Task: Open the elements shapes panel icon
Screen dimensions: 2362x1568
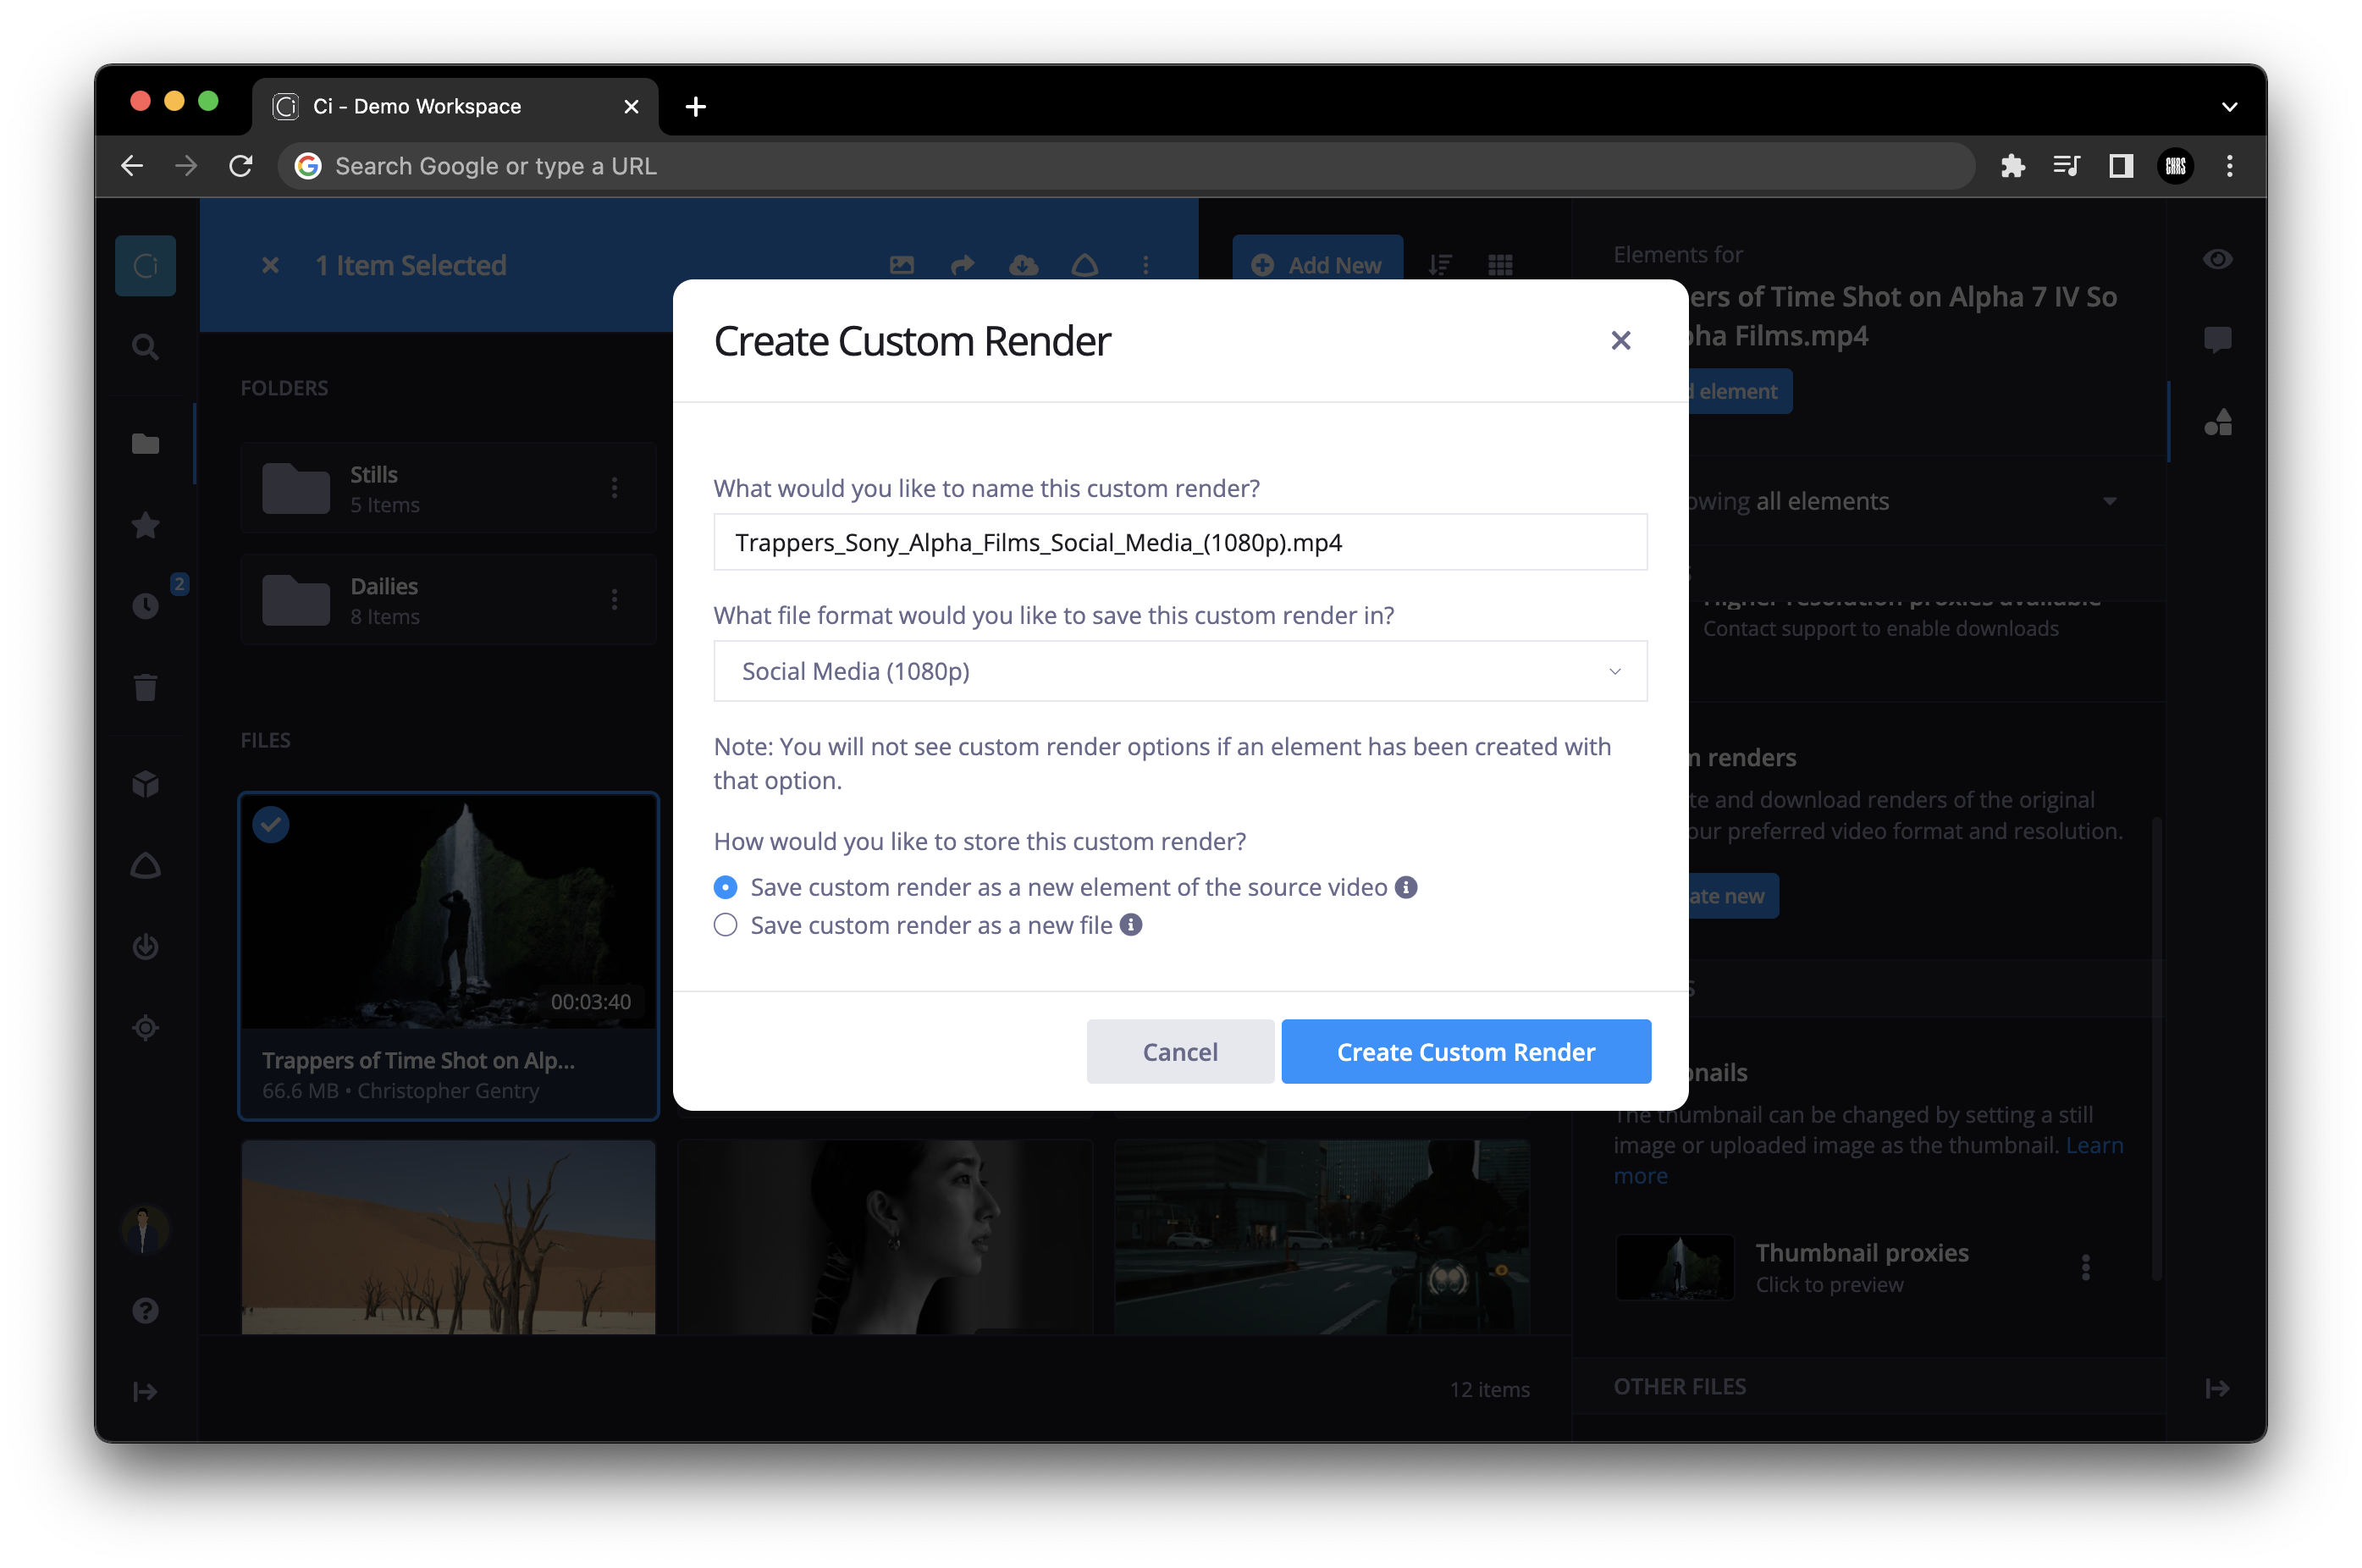Action: pyautogui.click(x=2217, y=422)
